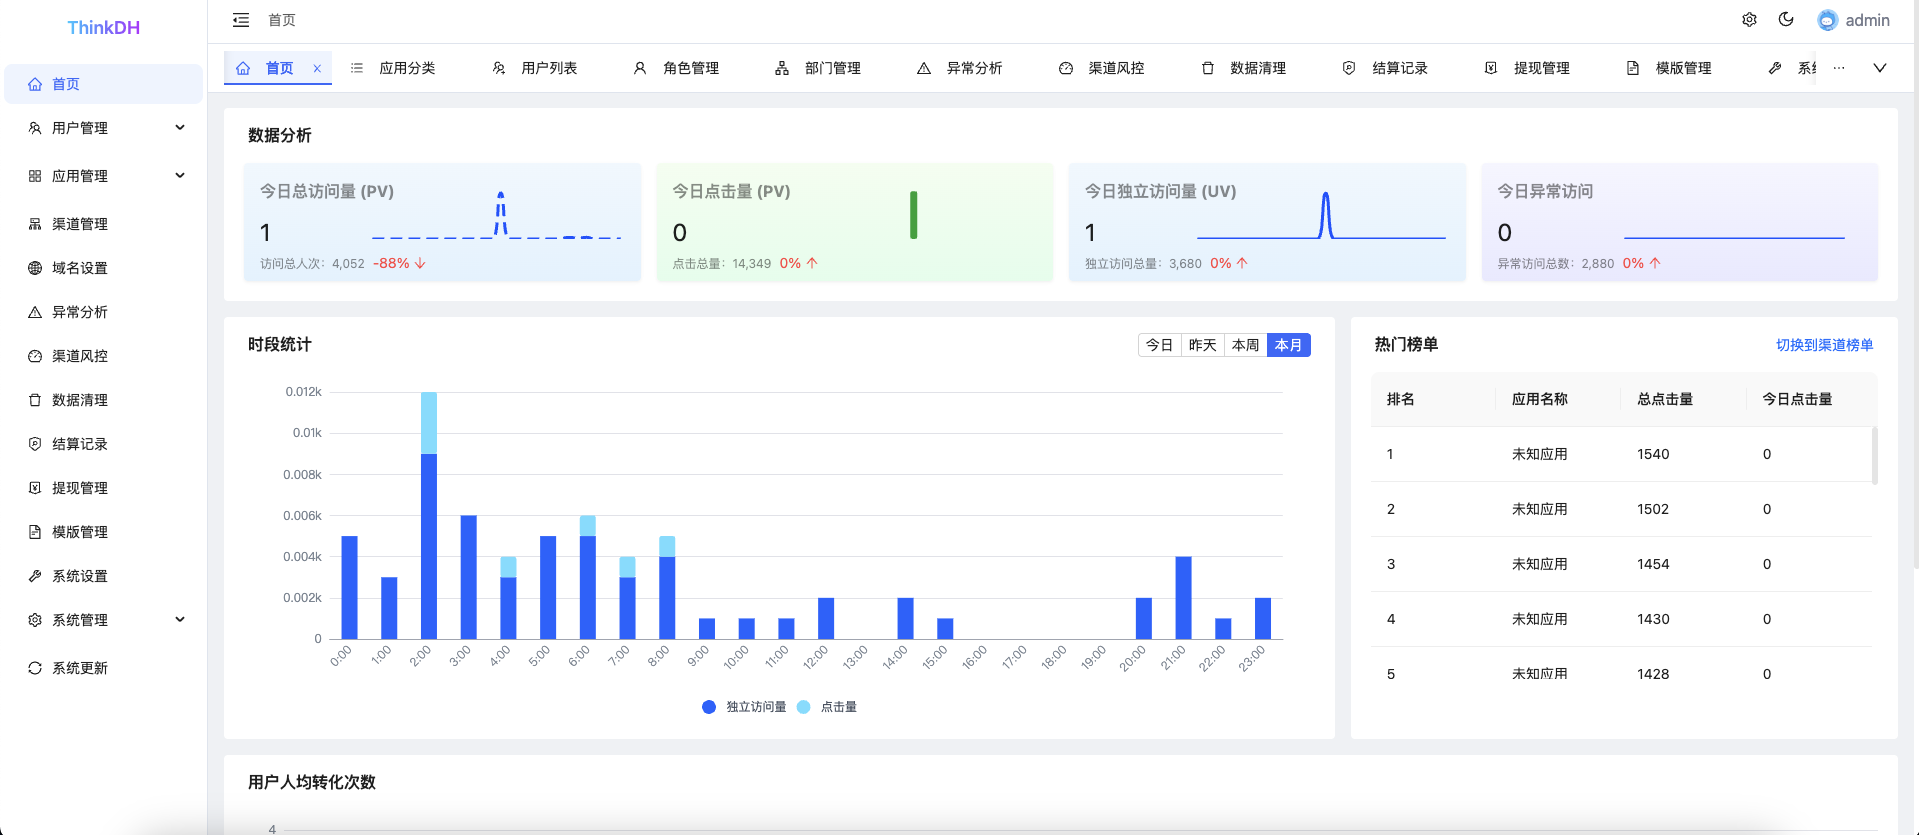Open 提现管理 in the sidebar menu
Image resolution: width=1919 pixels, height=835 pixels.
[x=80, y=488]
